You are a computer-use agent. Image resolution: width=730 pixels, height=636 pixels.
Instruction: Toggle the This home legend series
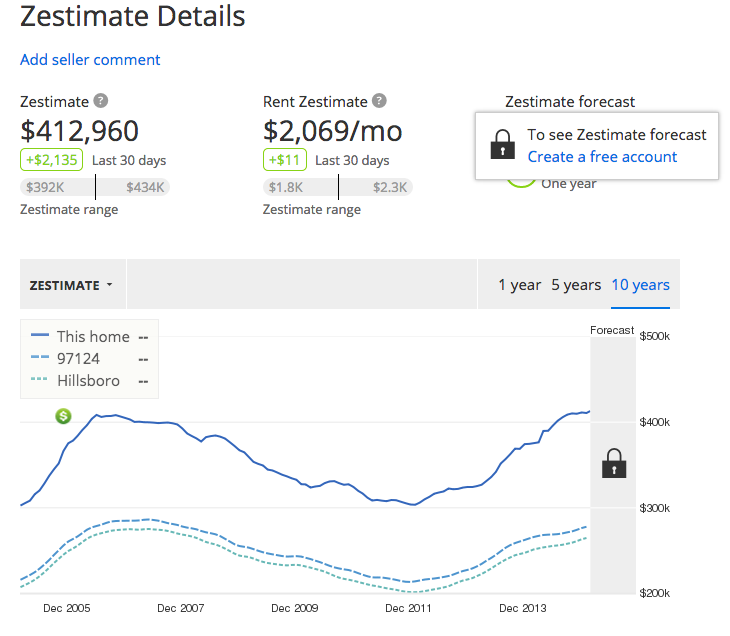pyautogui.click(x=92, y=336)
